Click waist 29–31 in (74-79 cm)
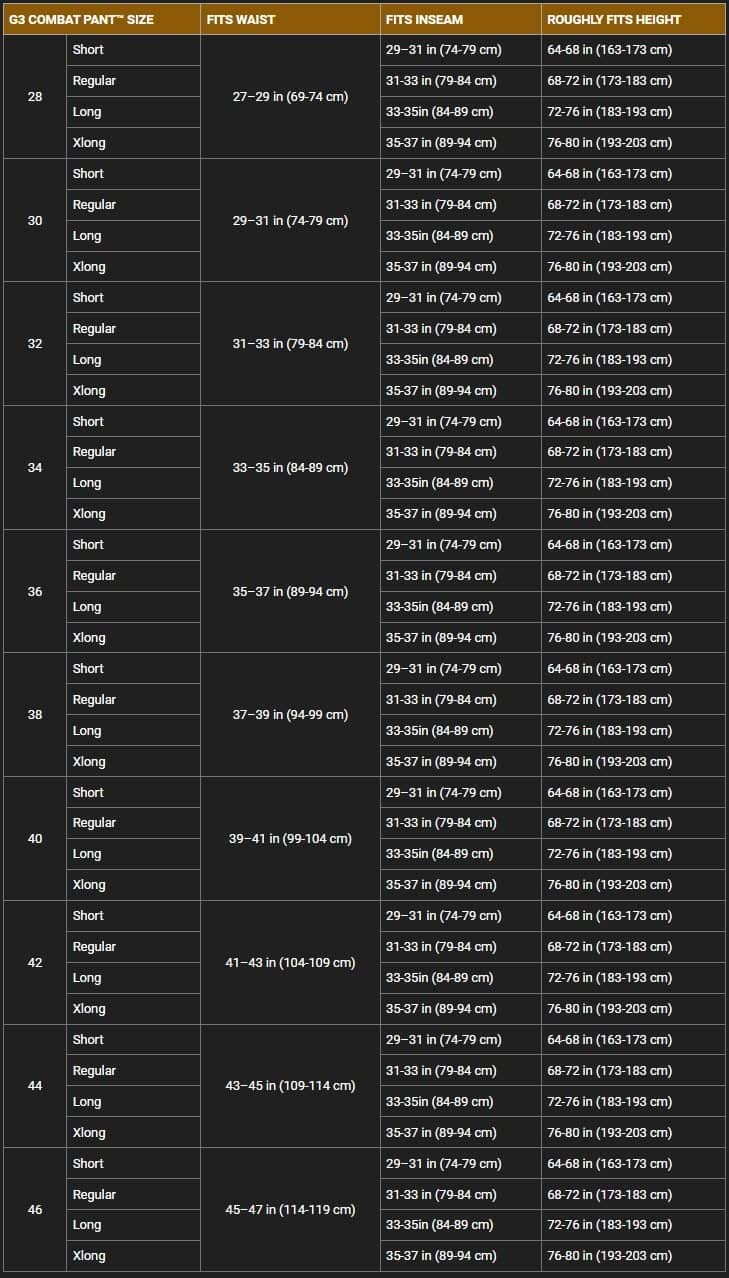The height and width of the screenshot is (1278, 729). click(290, 220)
